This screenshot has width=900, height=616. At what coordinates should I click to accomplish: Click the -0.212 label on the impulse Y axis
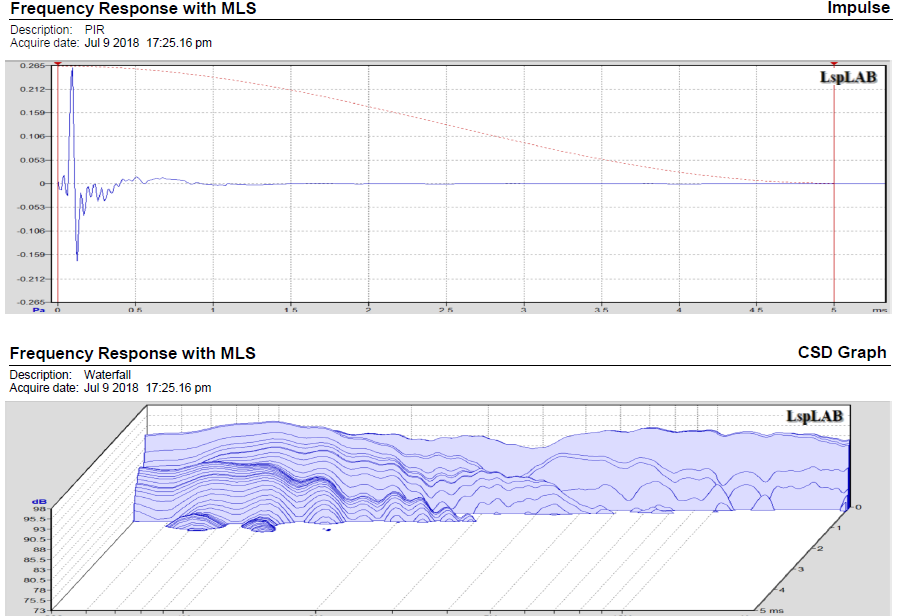pos(31,279)
